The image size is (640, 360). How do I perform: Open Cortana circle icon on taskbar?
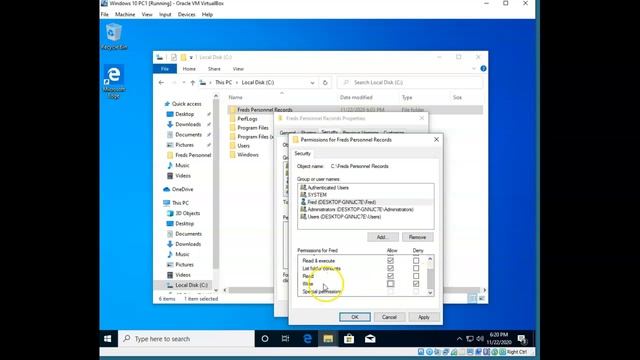(265, 339)
